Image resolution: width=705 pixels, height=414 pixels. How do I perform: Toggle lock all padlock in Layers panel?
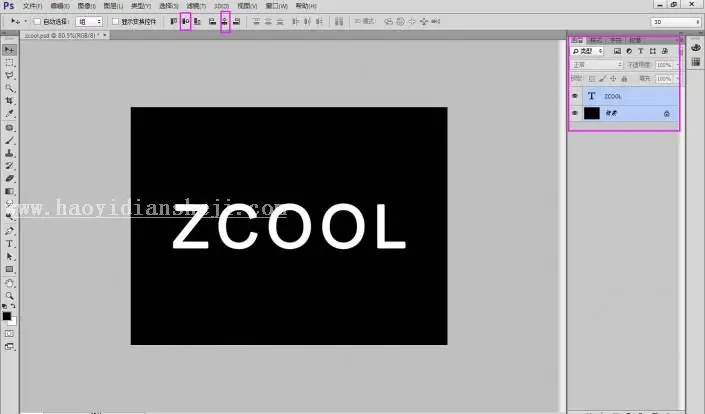624,79
